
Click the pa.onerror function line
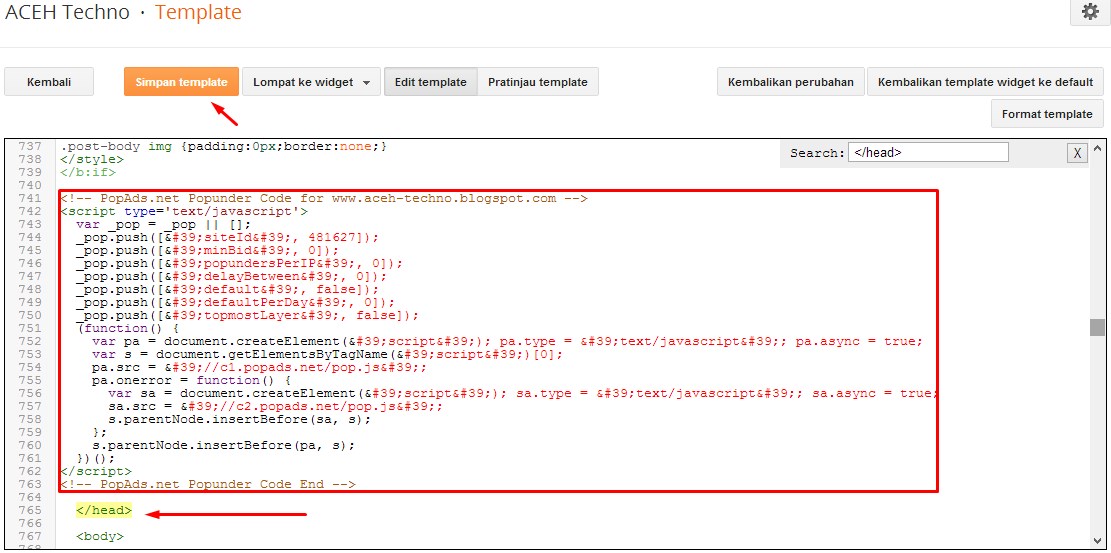(191, 380)
